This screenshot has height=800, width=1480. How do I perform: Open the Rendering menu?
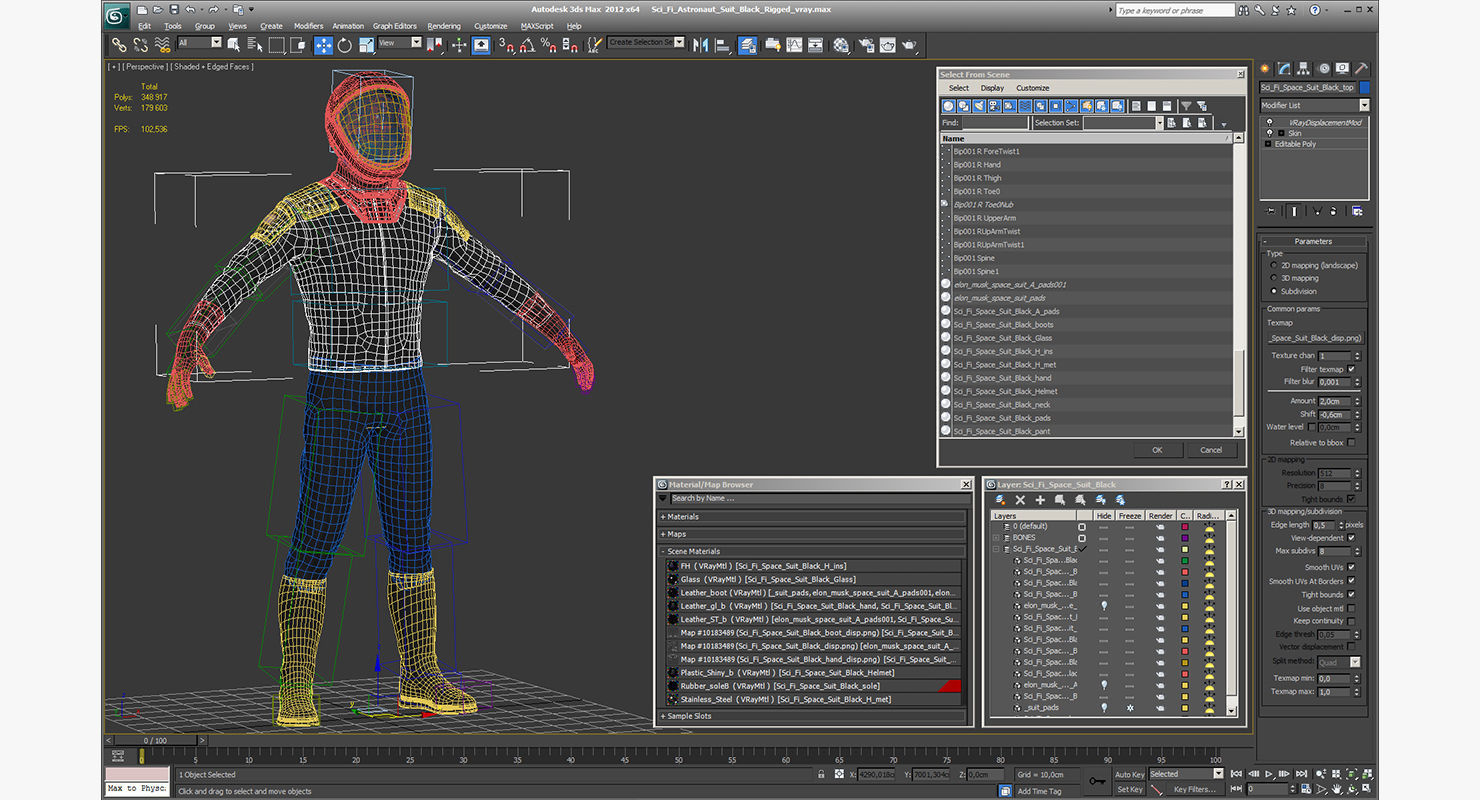(x=444, y=26)
